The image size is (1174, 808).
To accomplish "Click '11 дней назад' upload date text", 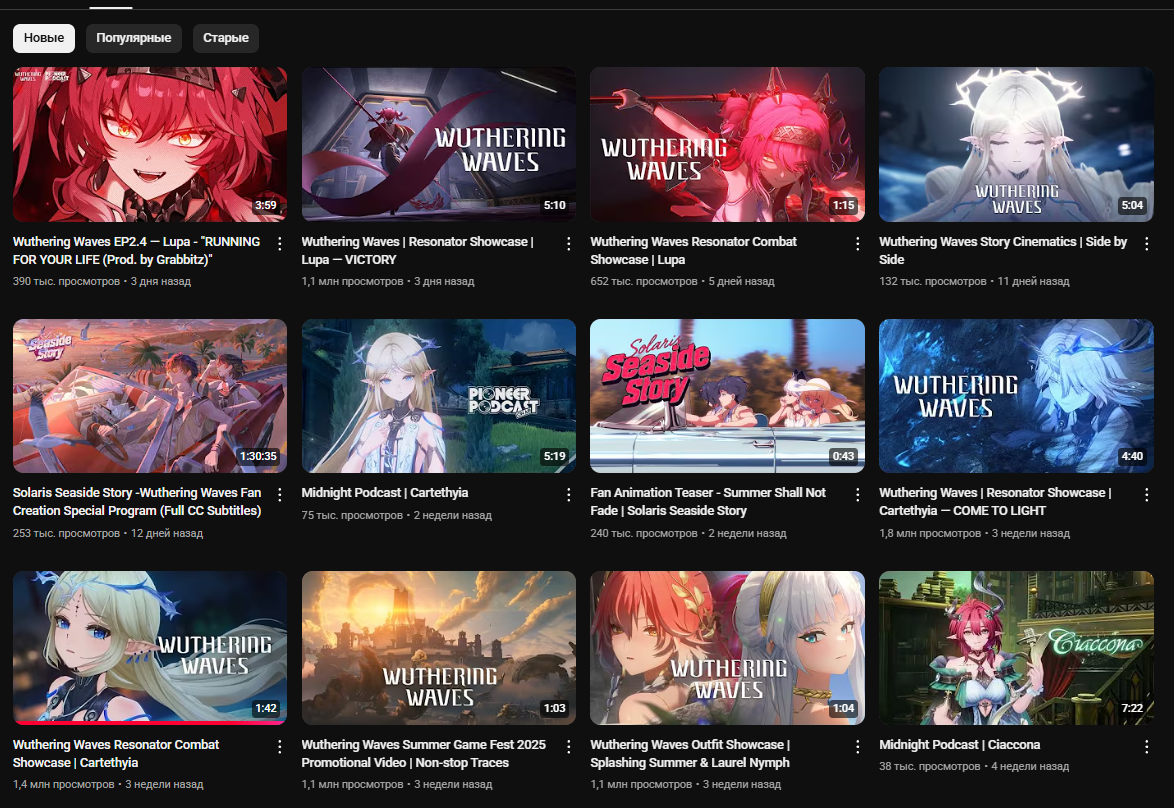I will point(1033,282).
